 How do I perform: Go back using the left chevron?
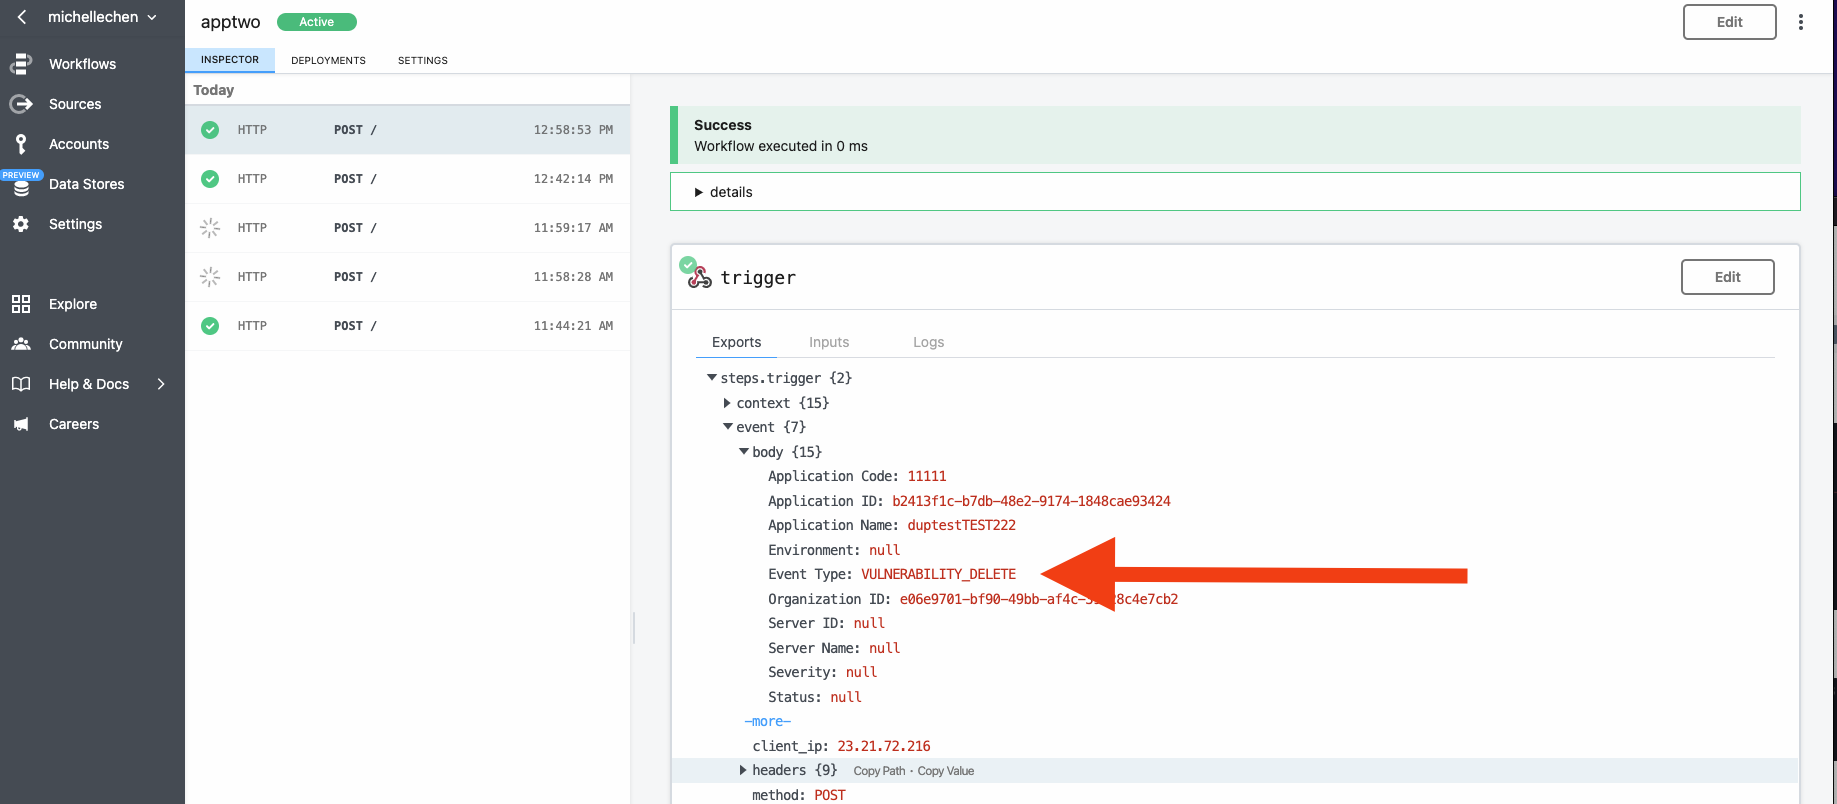point(22,17)
